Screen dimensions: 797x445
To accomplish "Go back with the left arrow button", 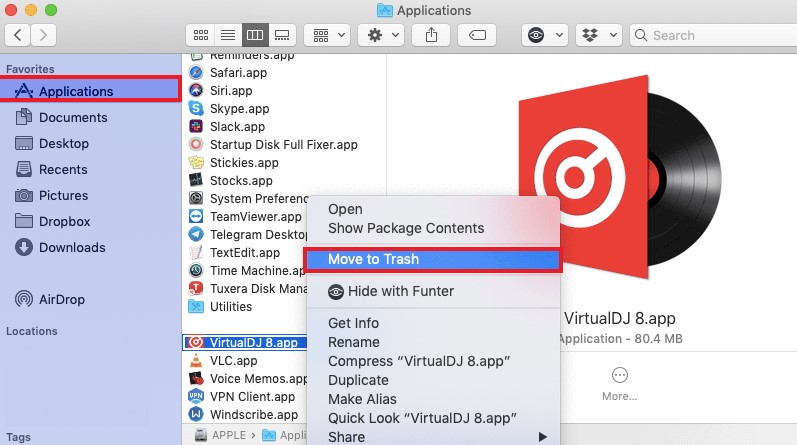I will coord(18,35).
